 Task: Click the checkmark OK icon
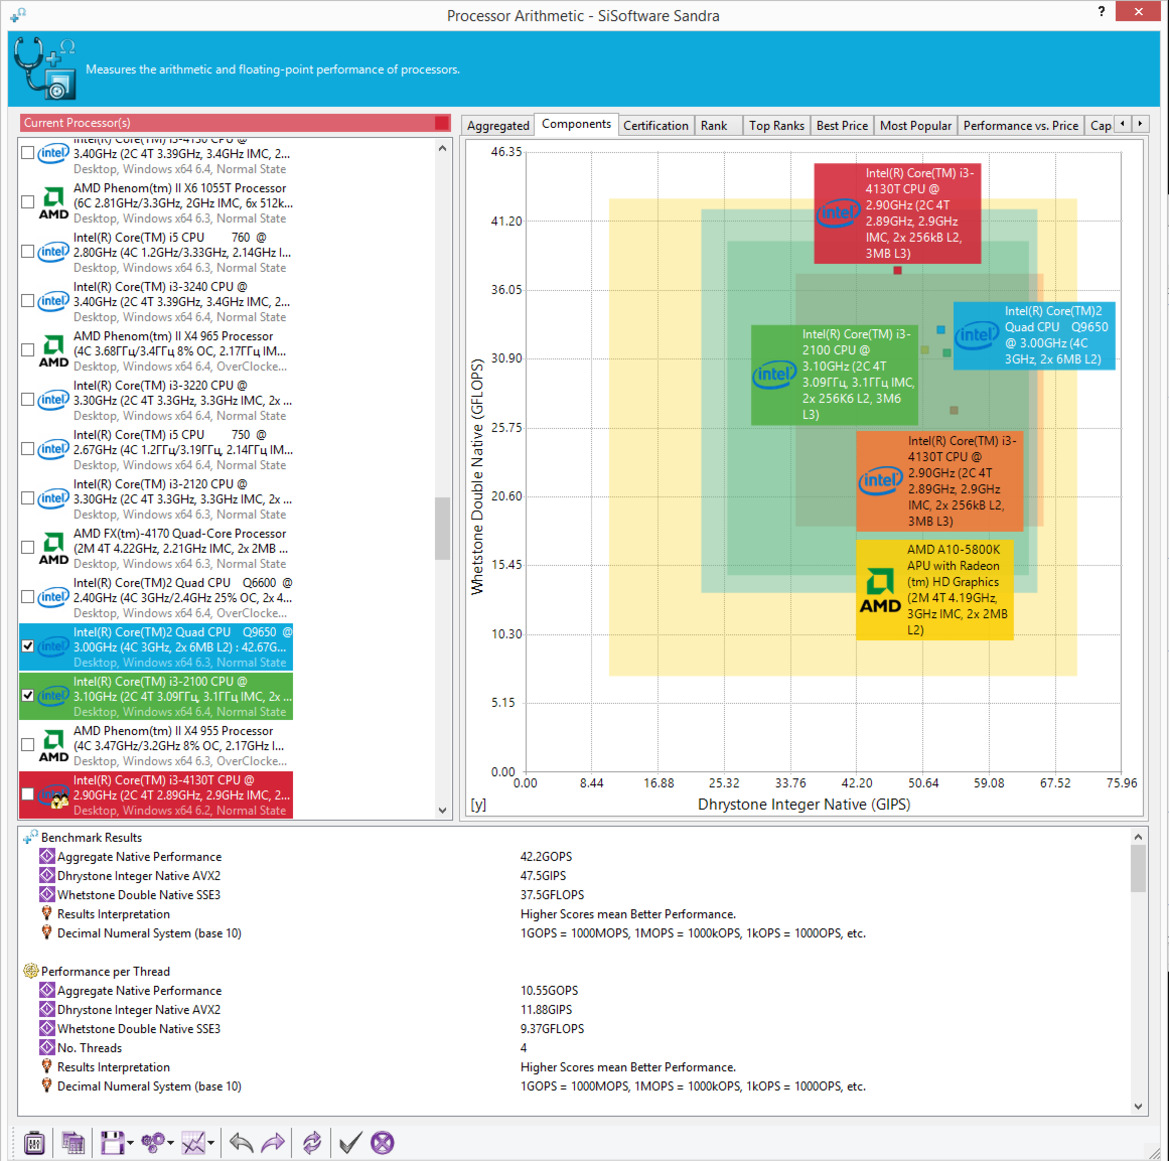pos(350,1142)
